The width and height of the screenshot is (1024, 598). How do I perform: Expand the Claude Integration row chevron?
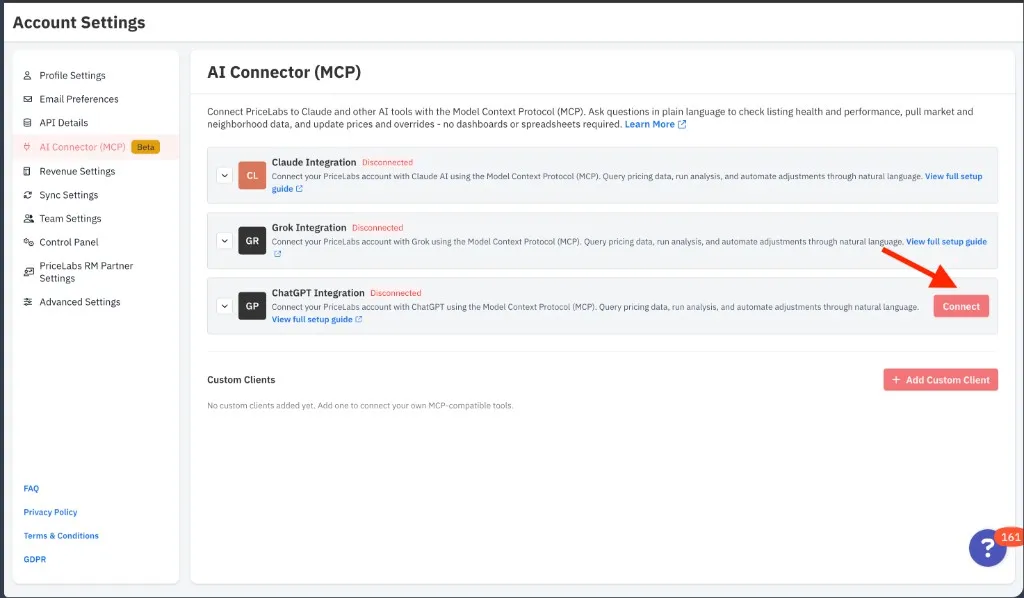click(x=224, y=175)
